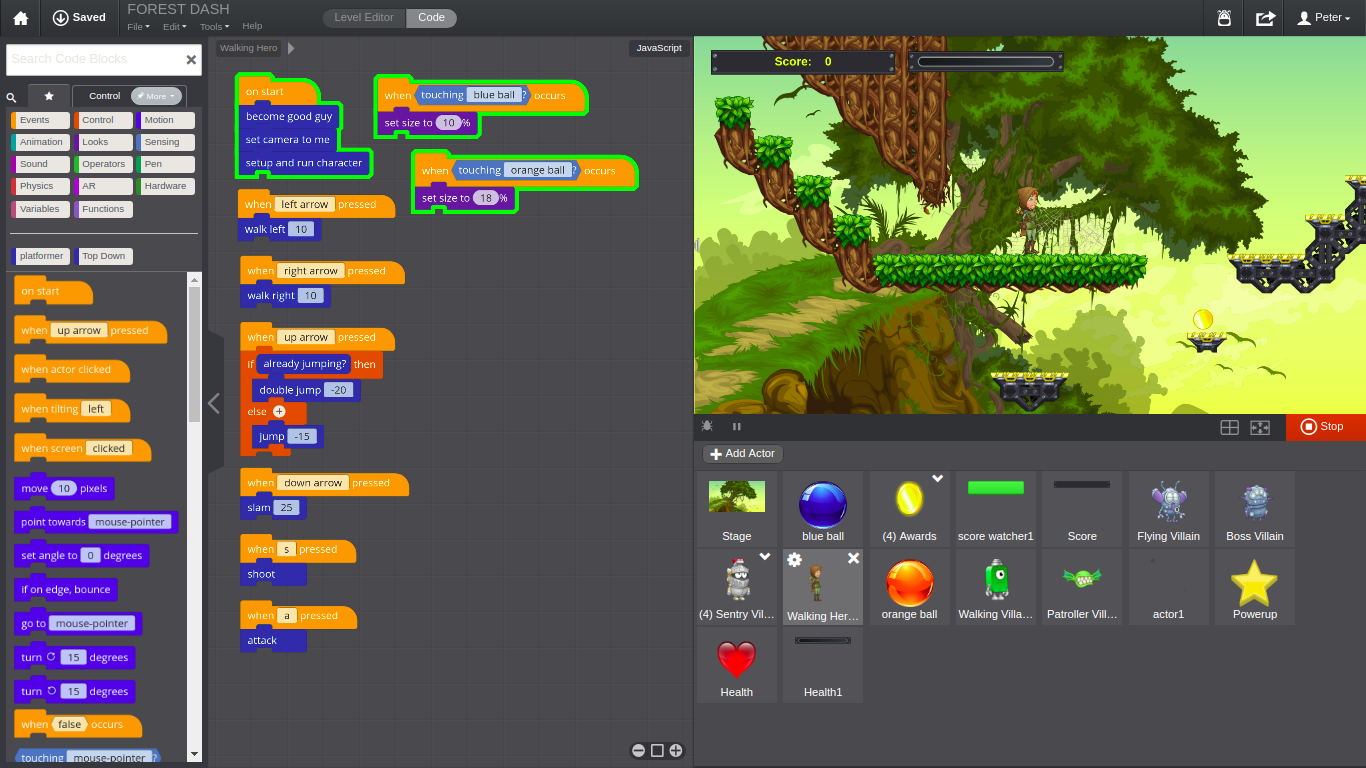Open the backpack icon in header
Screen dimensions: 1366x768
(x=1224, y=18)
